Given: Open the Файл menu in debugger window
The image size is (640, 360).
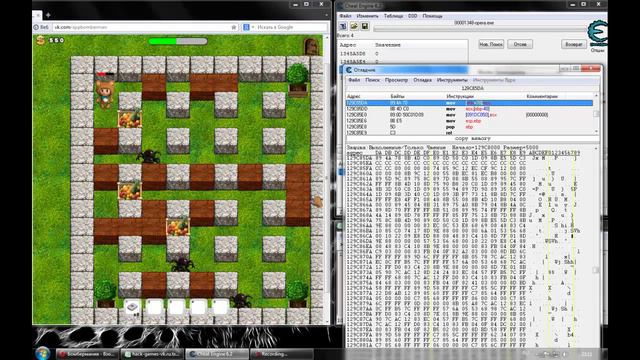Looking at the screenshot, I should point(354,80).
